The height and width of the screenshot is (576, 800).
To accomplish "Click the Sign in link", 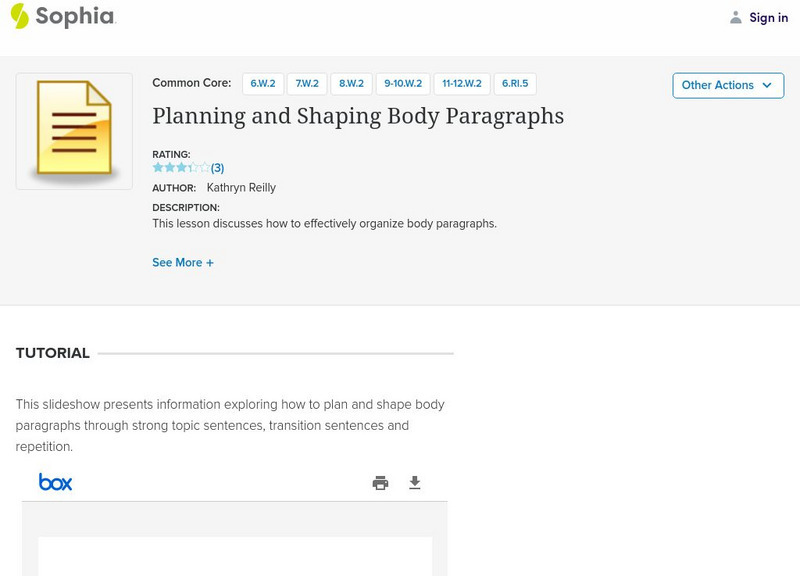I will (768, 17).
